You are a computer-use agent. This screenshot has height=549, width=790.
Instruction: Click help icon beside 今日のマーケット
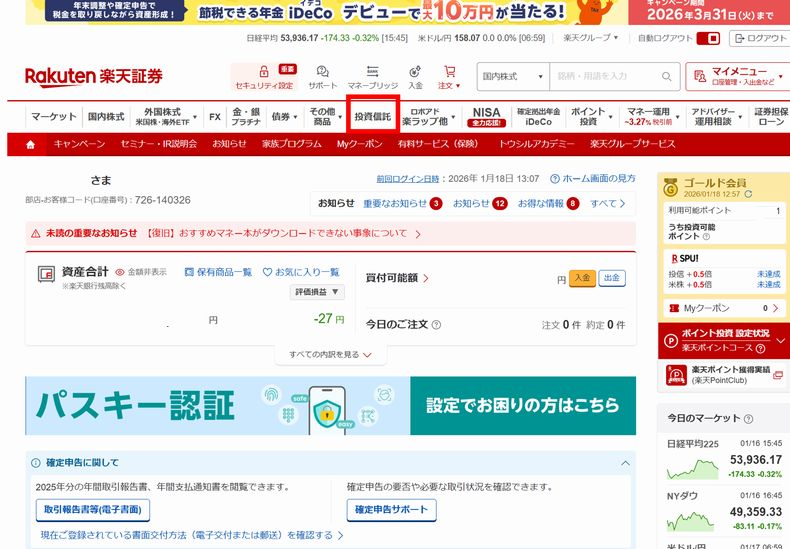coord(748,419)
